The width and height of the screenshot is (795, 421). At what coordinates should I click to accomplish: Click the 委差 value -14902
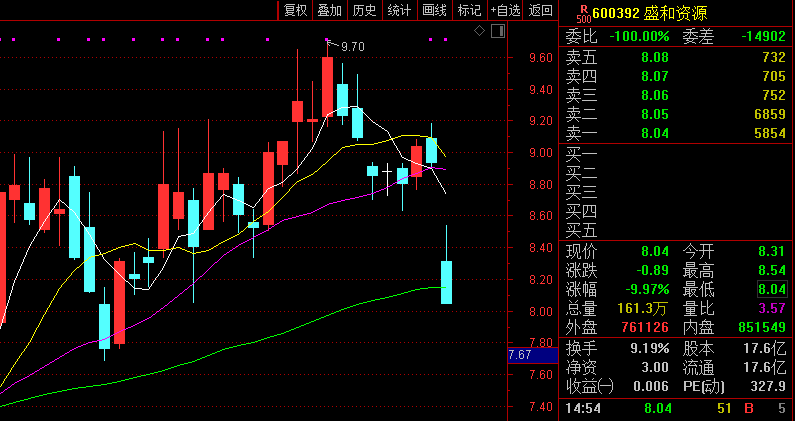763,37
